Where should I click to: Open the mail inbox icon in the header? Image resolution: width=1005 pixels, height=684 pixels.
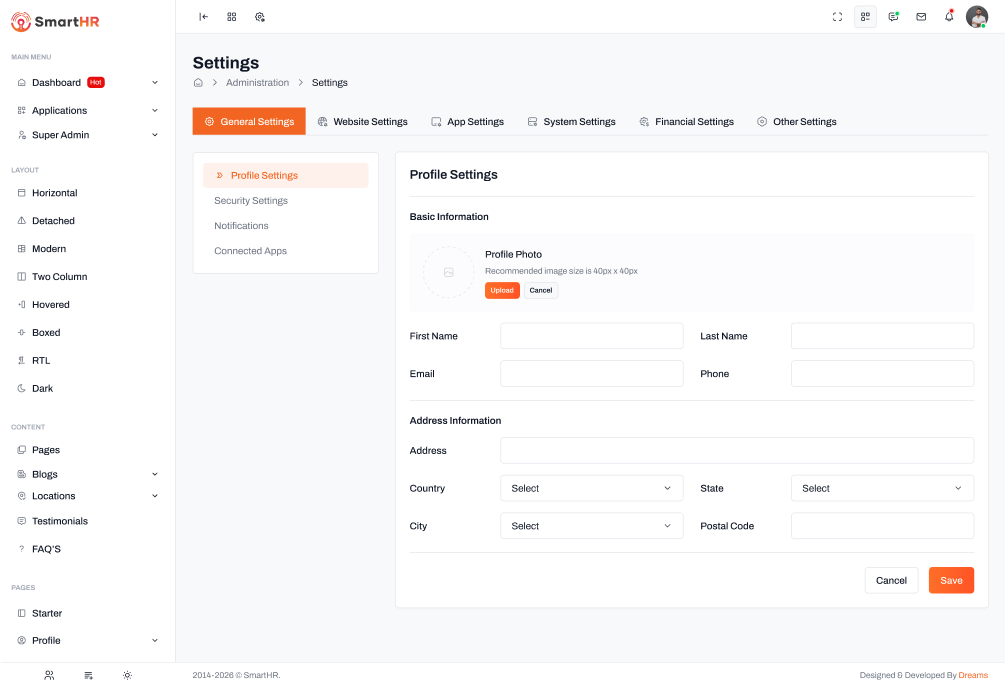(921, 17)
